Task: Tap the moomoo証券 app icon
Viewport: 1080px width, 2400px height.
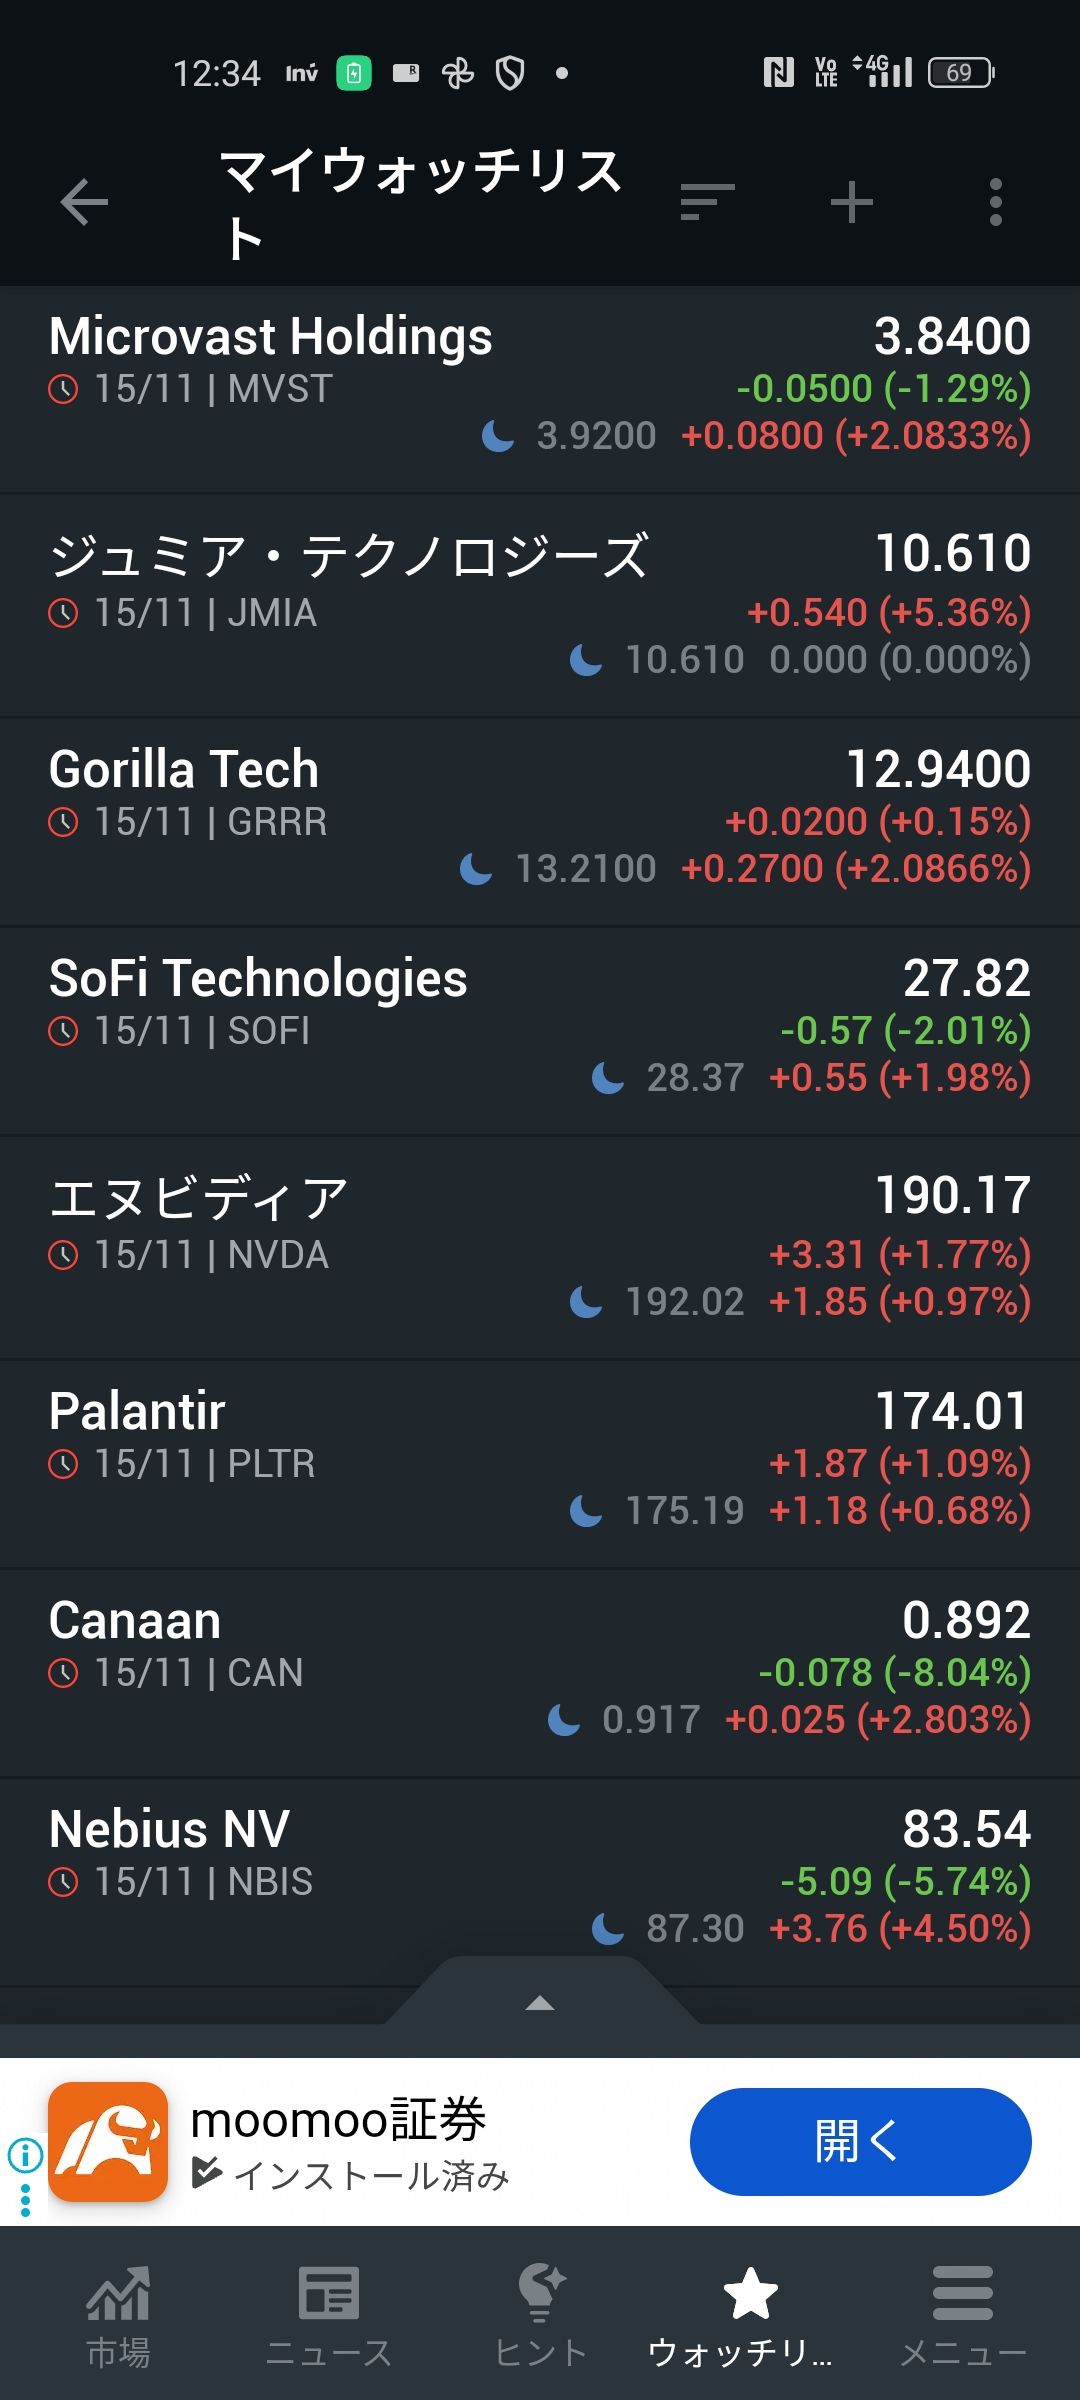Action: coord(108,2142)
